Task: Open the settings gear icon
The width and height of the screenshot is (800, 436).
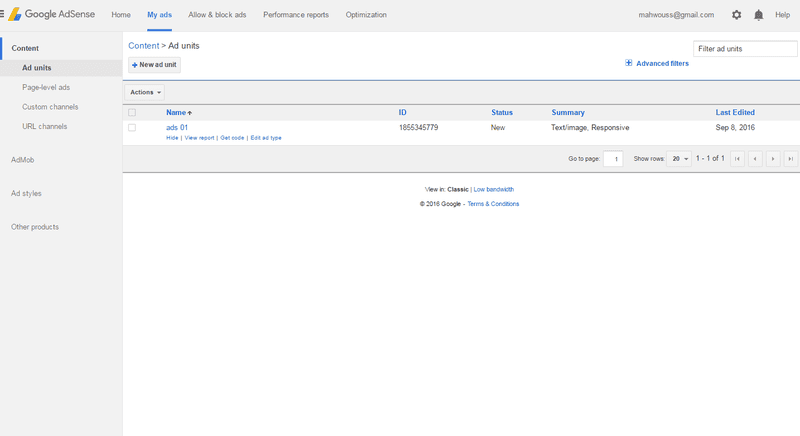Action: coord(737,15)
